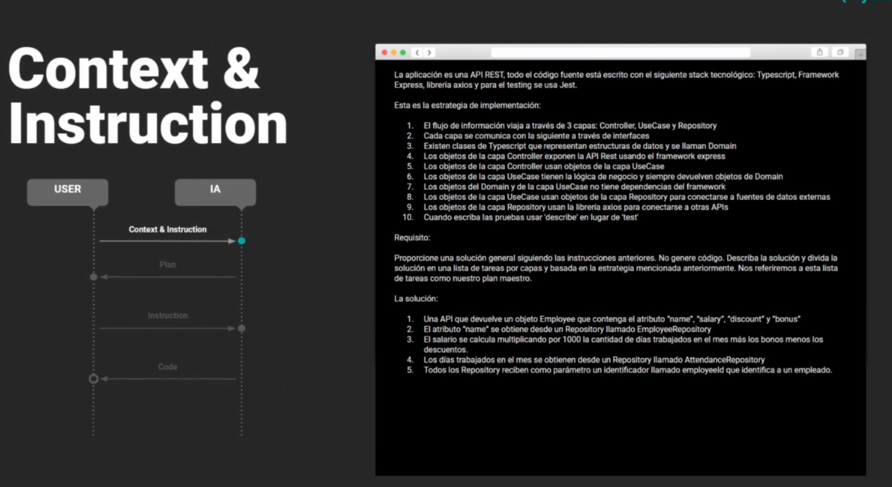Image resolution: width=892 pixels, height=487 pixels.
Task: Click the yellow minimize window button
Action: (x=393, y=52)
